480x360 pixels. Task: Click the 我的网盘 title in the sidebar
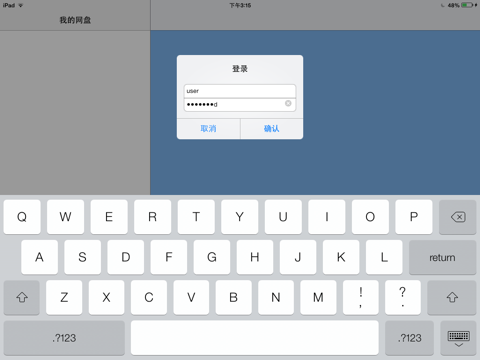coord(75,20)
